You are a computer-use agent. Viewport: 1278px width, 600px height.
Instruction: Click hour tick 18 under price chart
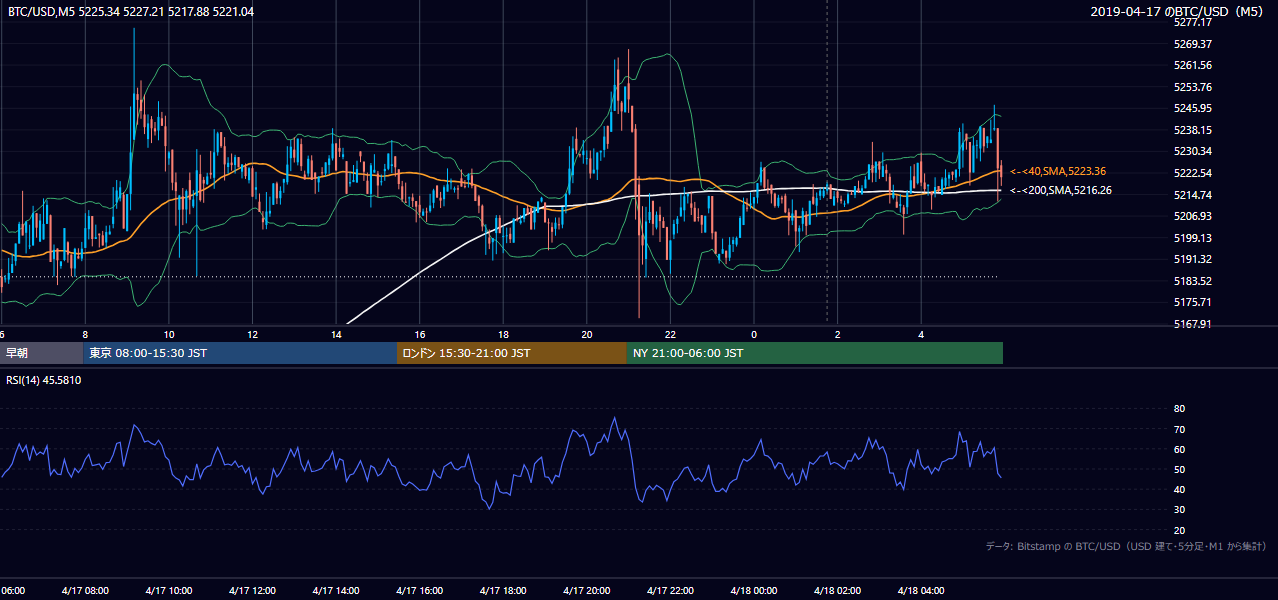503,334
